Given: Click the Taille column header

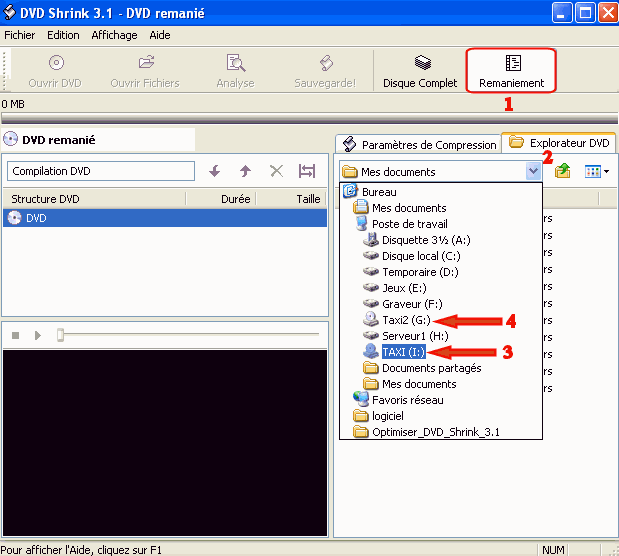Looking at the screenshot, I should 291,199.
